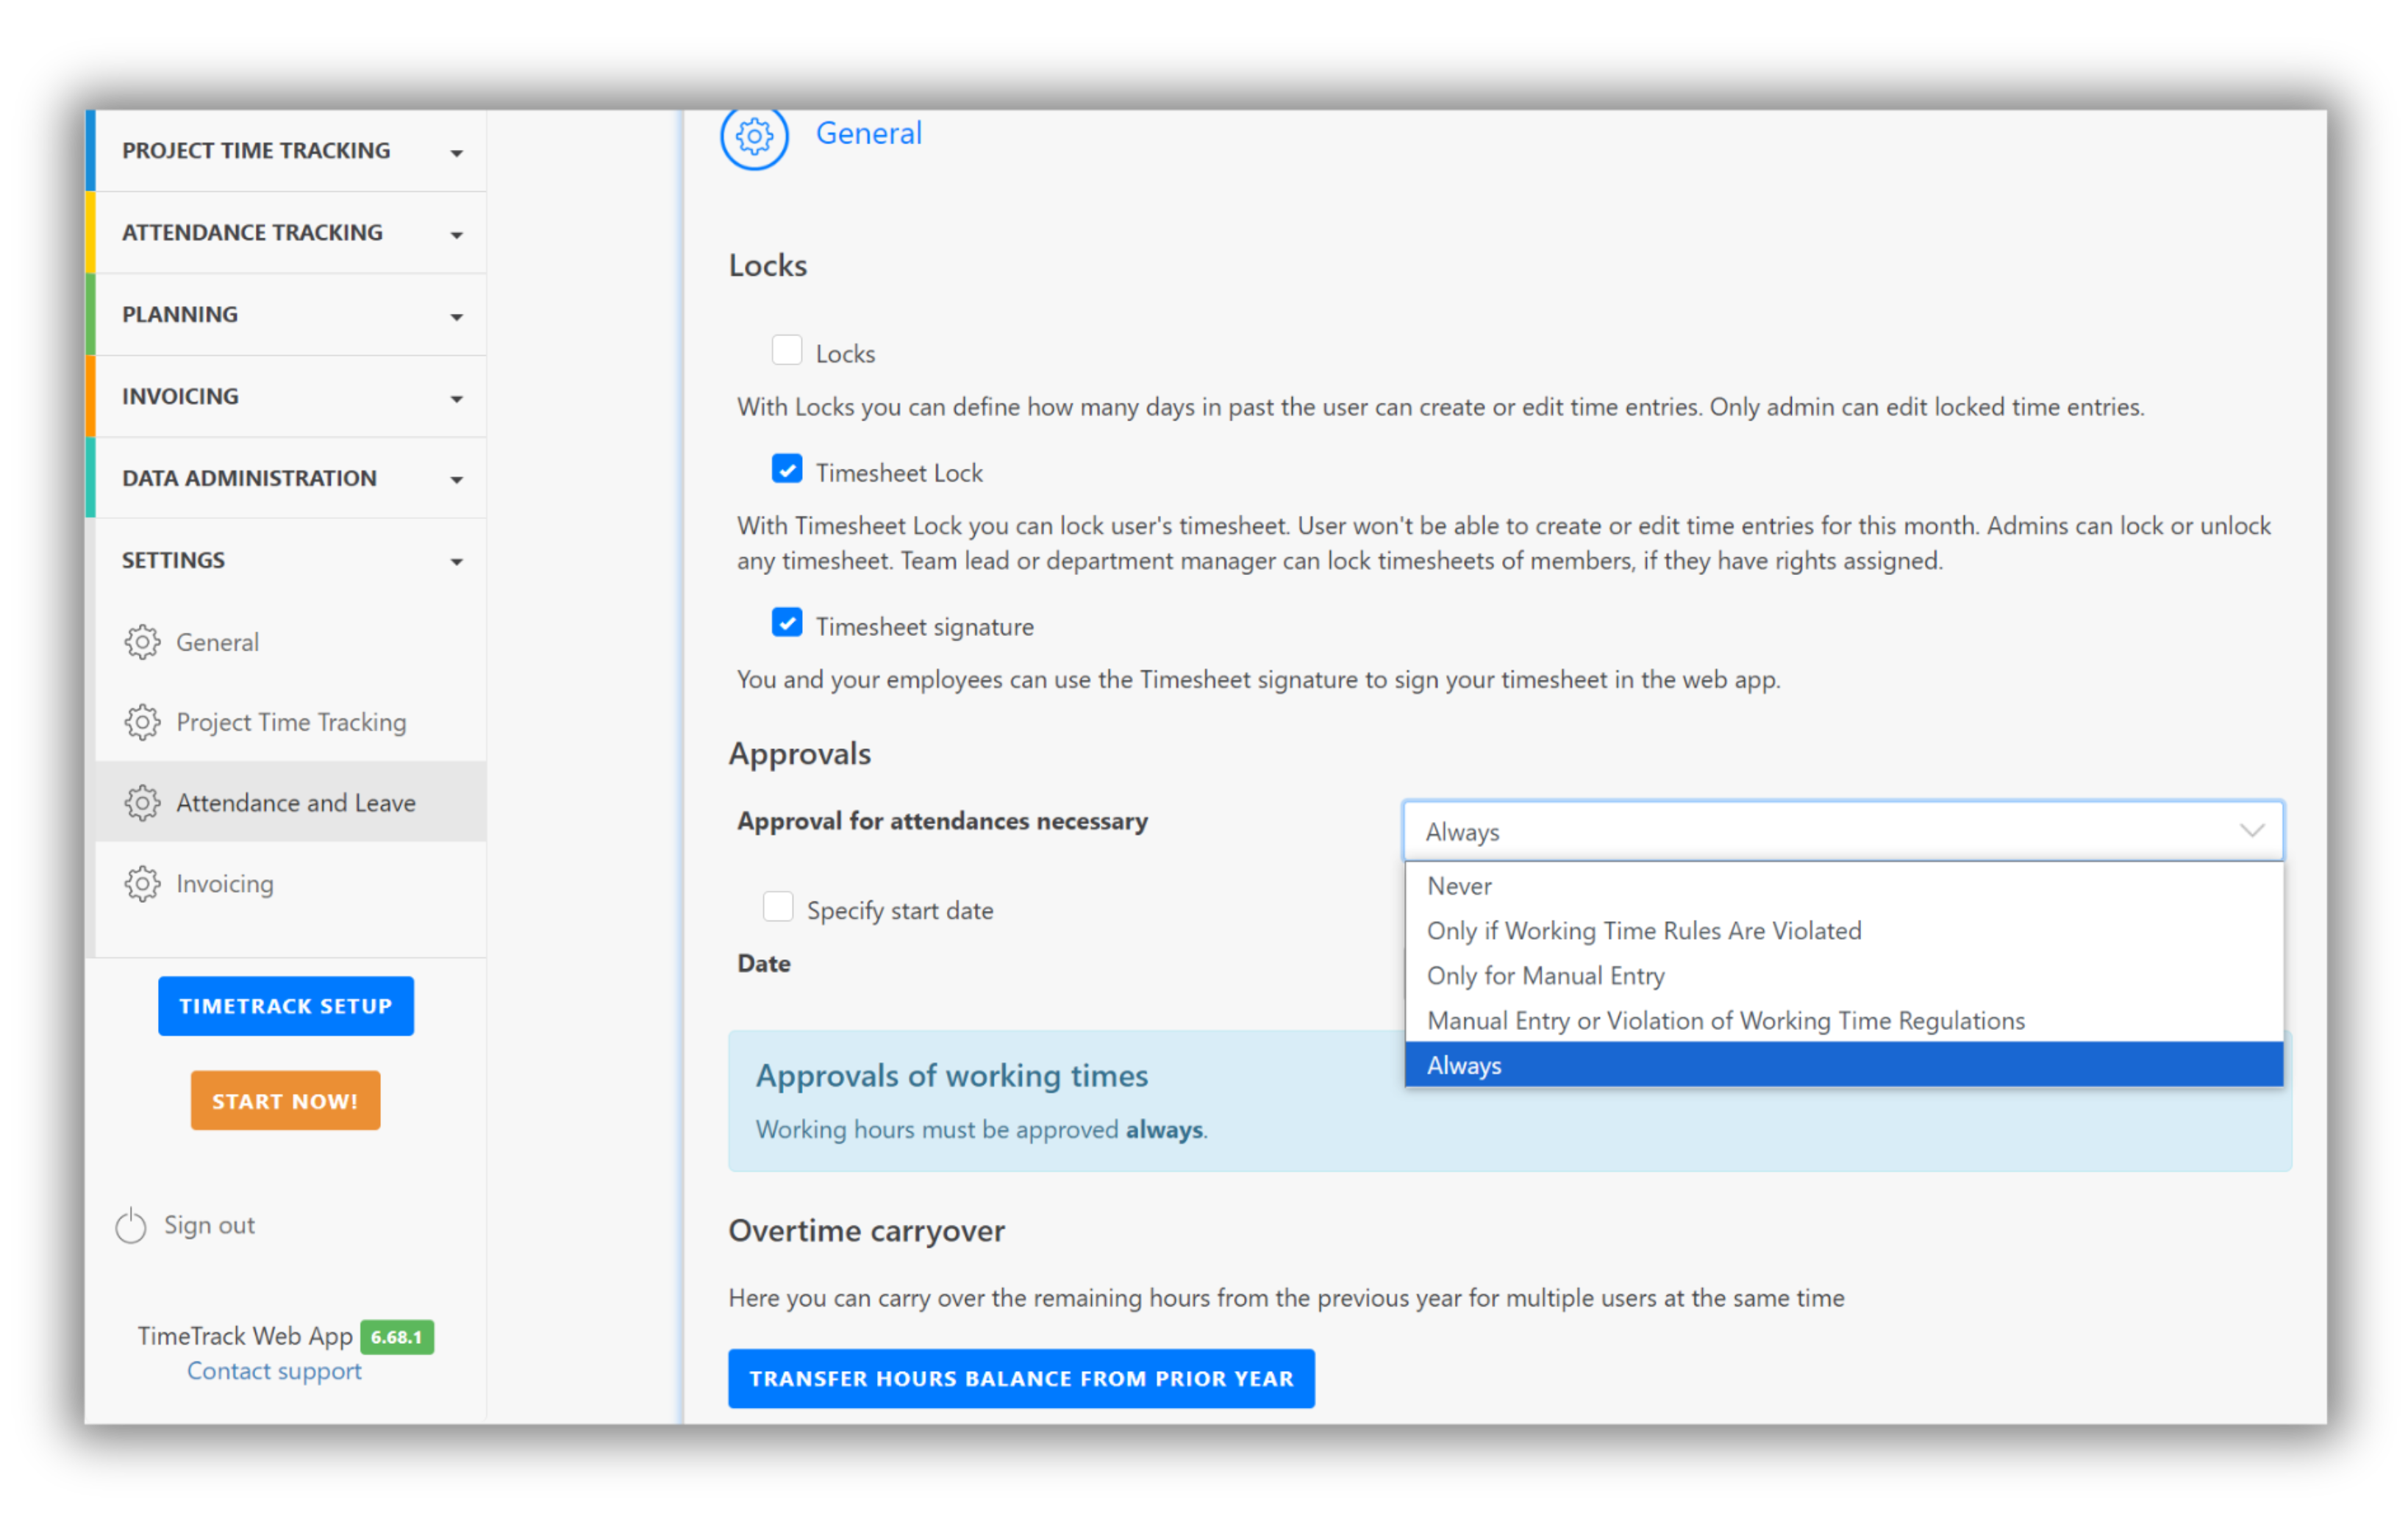Image resolution: width=2408 pixels, height=1538 pixels.
Task: Uncheck the Timesheet signature option
Action: tap(787, 622)
